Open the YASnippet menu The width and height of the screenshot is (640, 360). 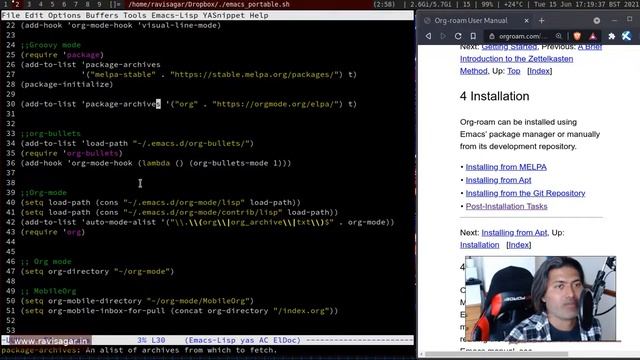(x=224, y=16)
